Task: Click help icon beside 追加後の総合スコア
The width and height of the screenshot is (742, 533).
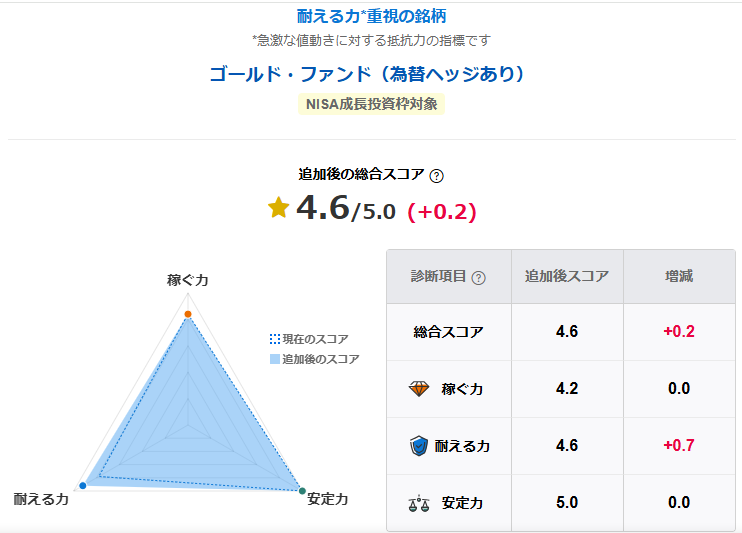Action: pyautogui.click(x=436, y=176)
